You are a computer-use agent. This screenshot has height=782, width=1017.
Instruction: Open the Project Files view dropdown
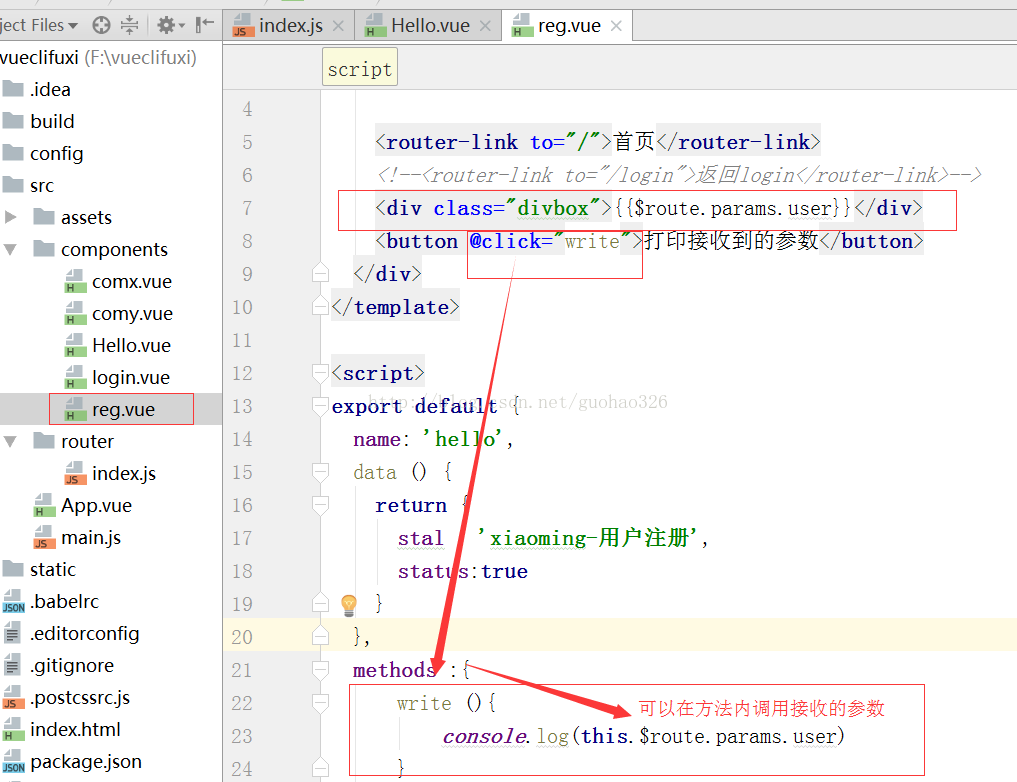tap(39, 25)
